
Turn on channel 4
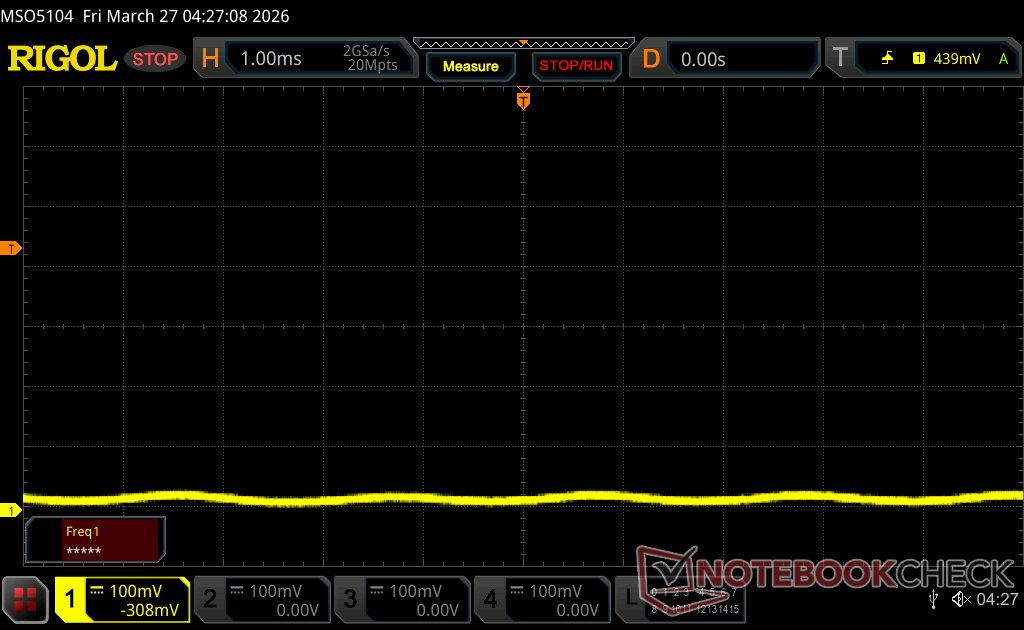click(x=541, y=599)
